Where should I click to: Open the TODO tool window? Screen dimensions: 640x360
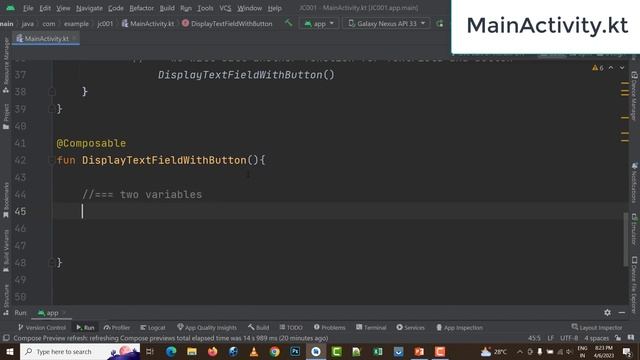[x=291, y=327]
